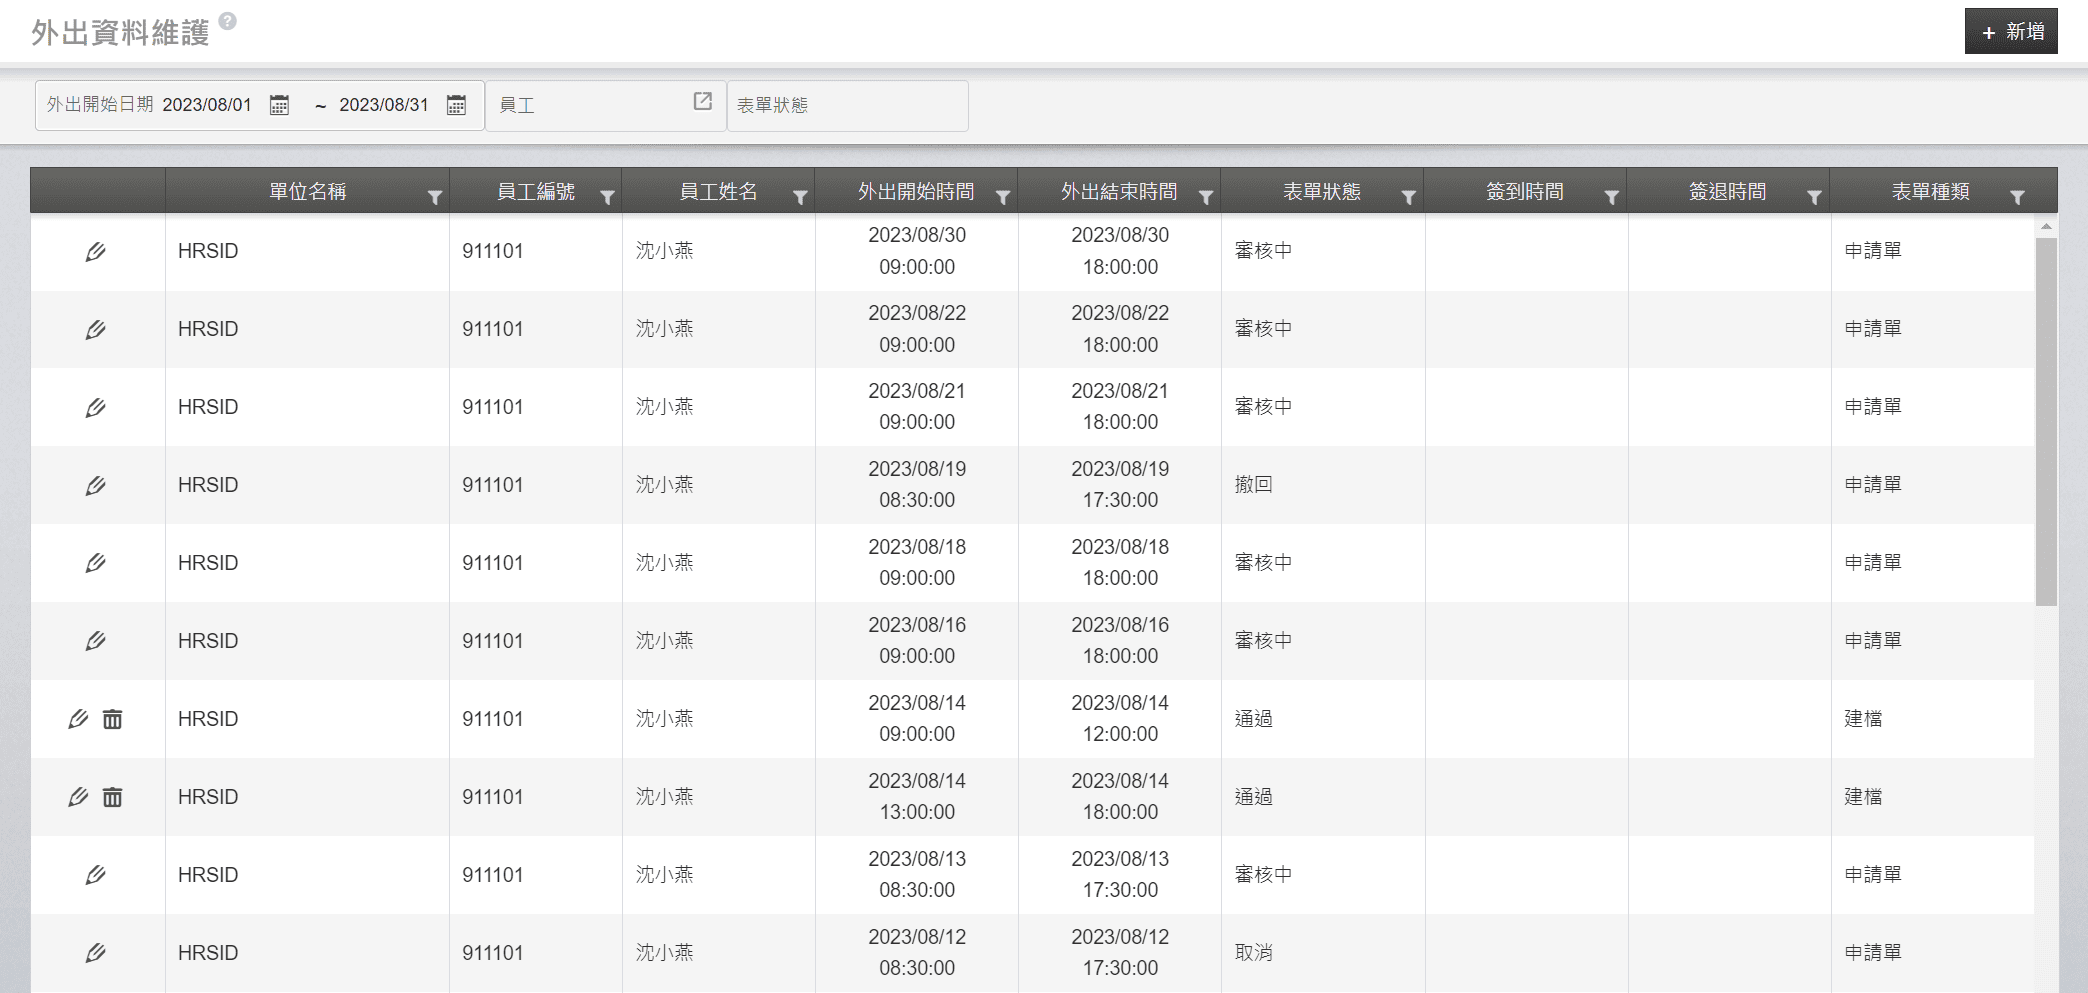Click the 員工 filter input field

coord(590,106)
